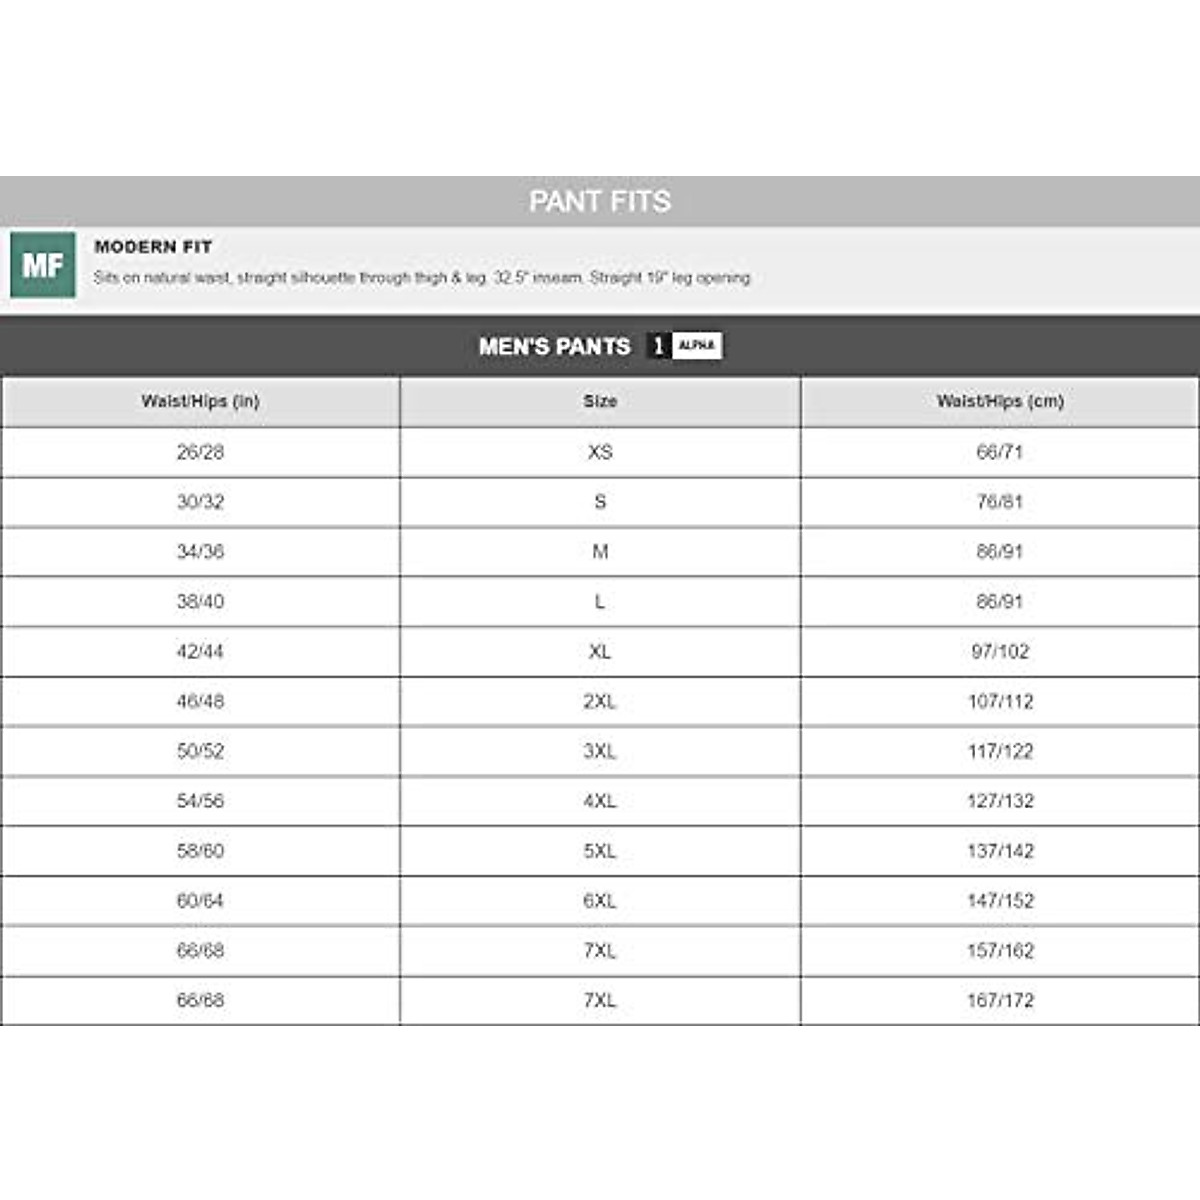Click the green MF Modern Fit icon

(43, 265)
